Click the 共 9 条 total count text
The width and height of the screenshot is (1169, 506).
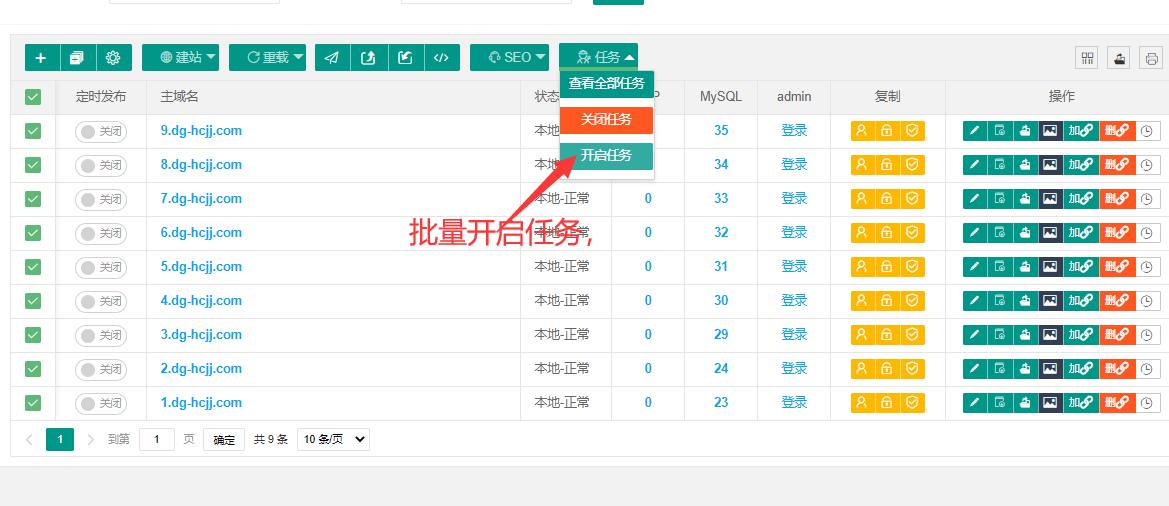[271, 440]
